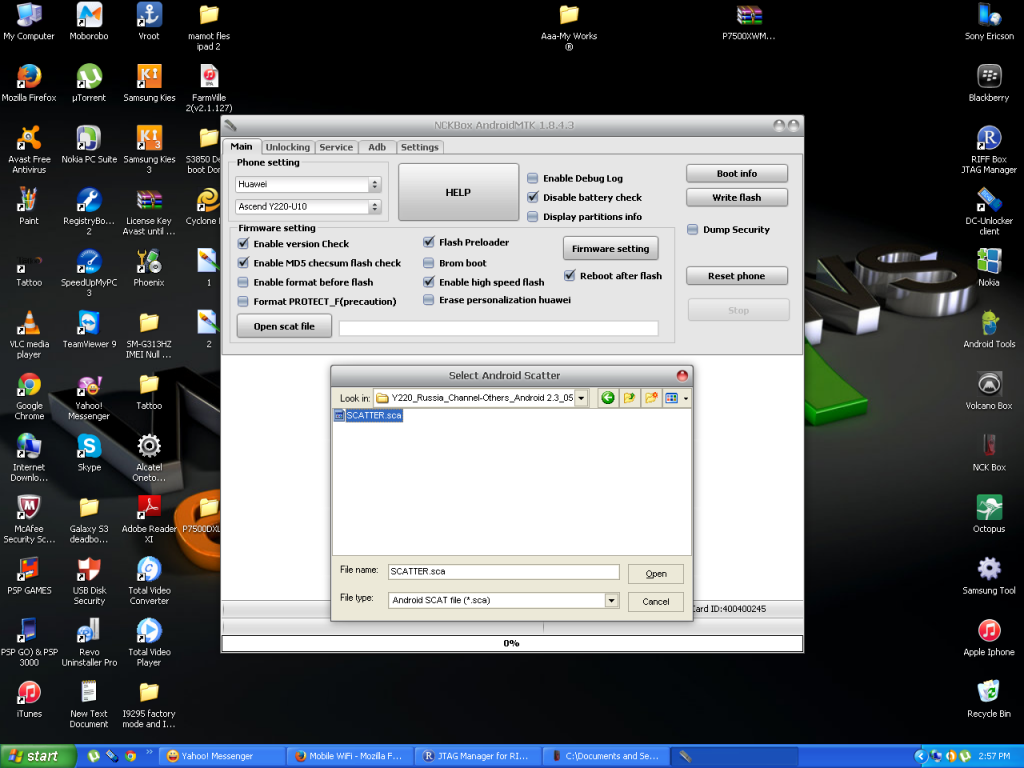Switch to the Unlocking tab

(287, 147)
